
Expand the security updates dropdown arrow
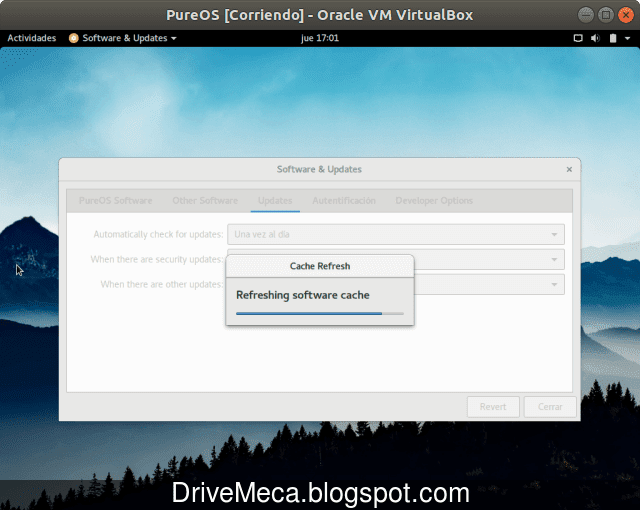pos(554,259)
